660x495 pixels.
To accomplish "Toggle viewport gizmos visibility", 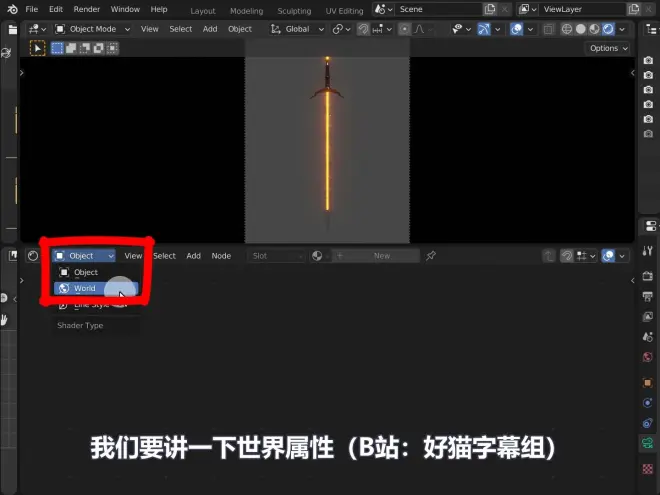I will (x=484, y=29).
